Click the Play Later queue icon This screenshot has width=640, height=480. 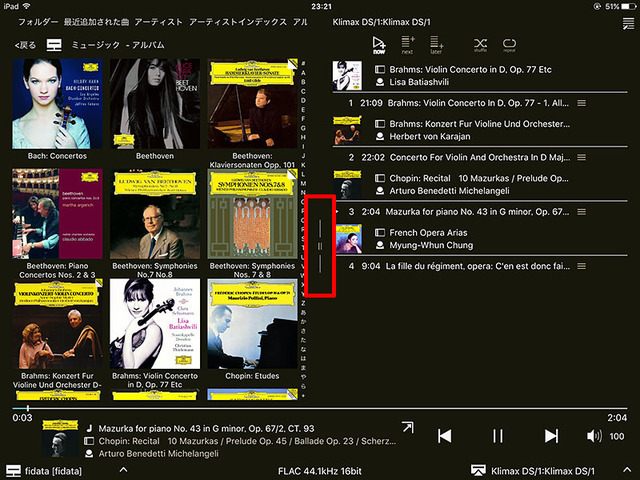[x=436, y=44]
